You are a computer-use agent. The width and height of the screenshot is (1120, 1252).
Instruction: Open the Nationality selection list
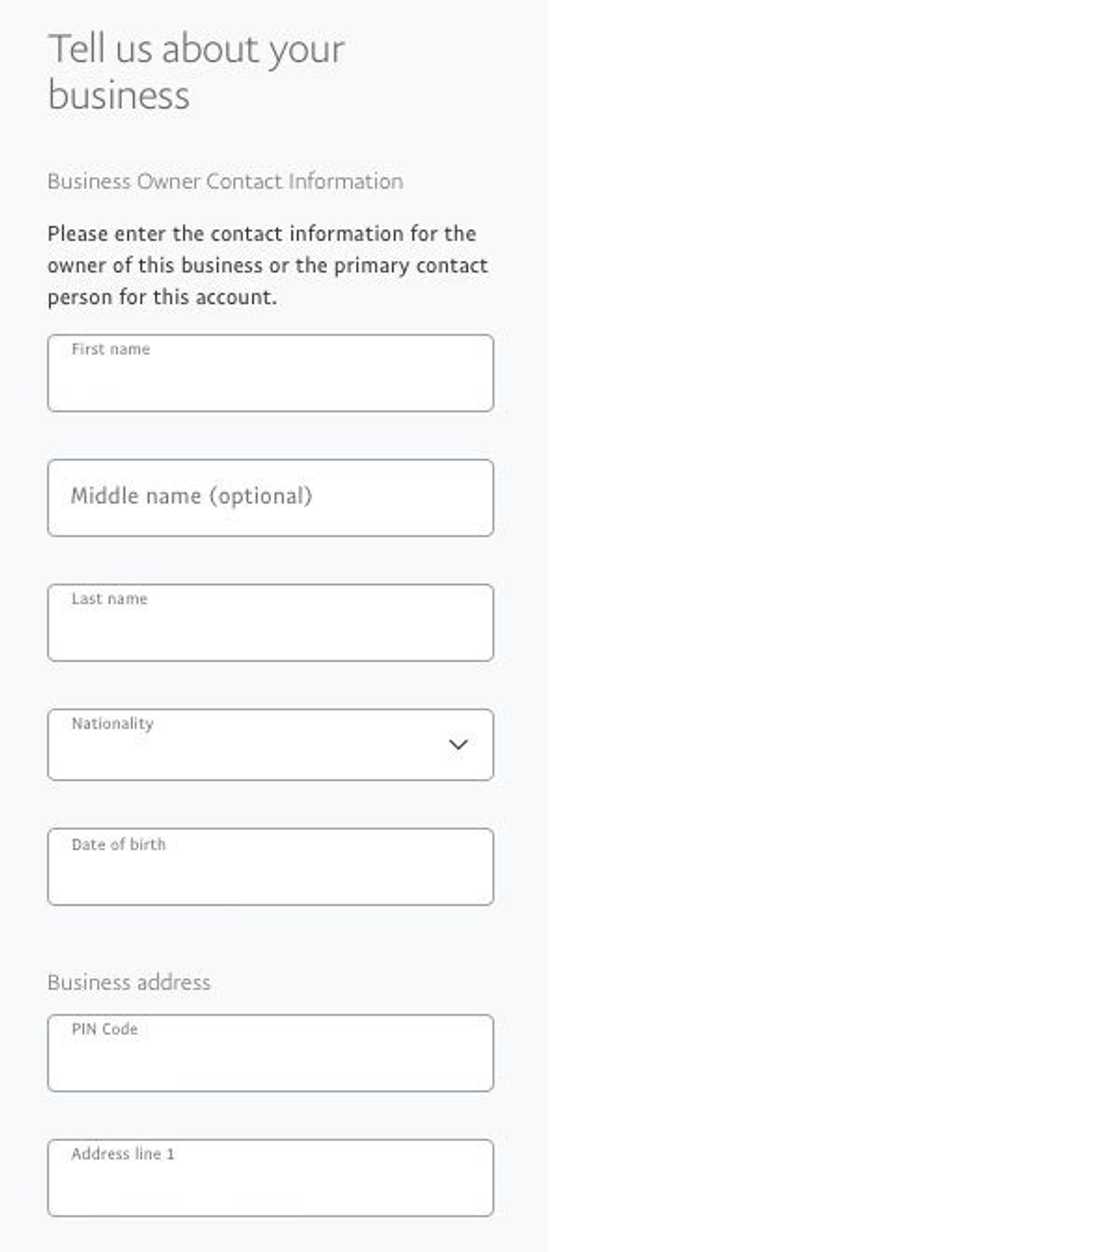click(270, 744)
